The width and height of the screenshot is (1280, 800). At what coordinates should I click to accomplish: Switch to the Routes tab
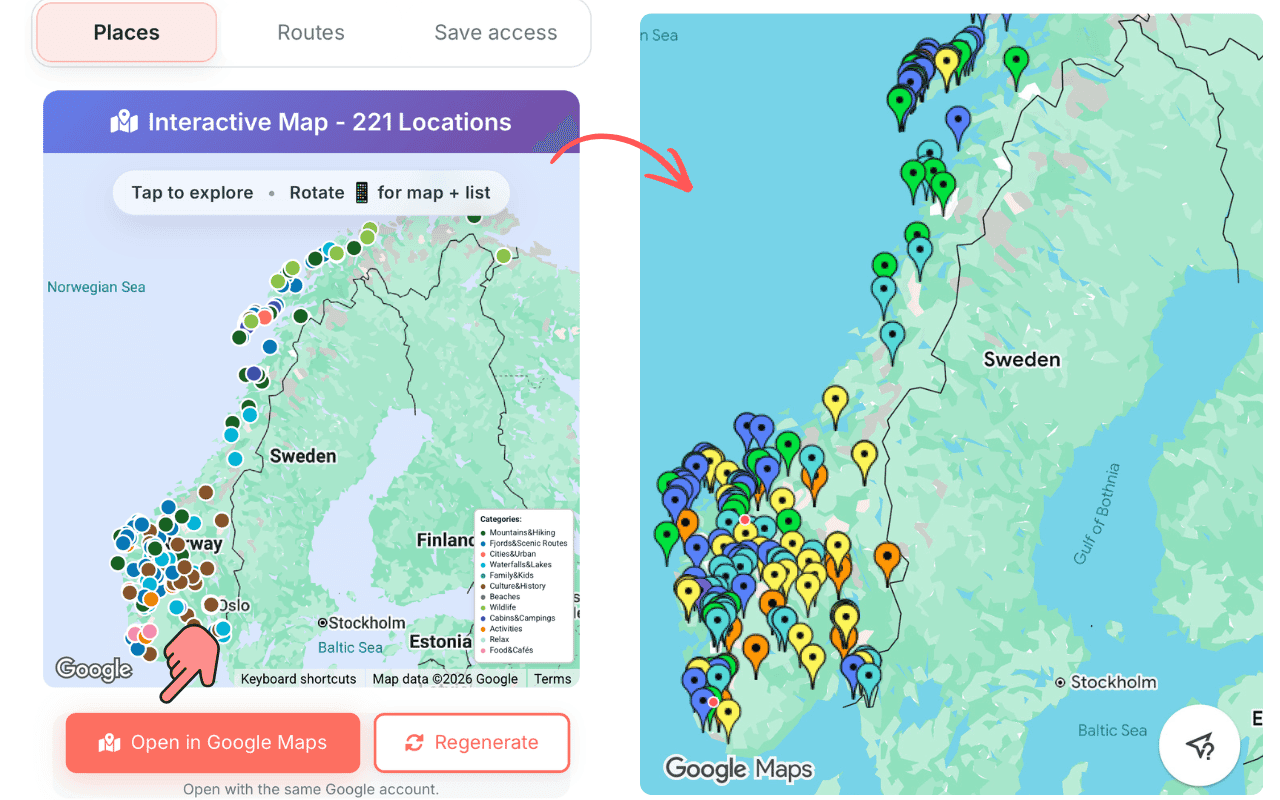point(310,32)
